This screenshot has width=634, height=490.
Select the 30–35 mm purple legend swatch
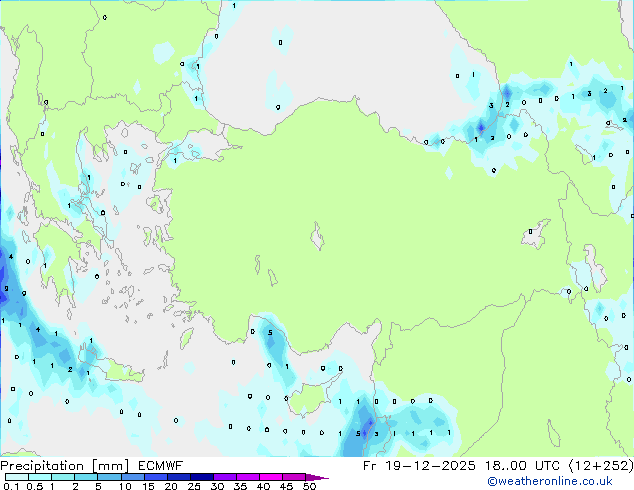pyautogui.click(x=225, y=477)
